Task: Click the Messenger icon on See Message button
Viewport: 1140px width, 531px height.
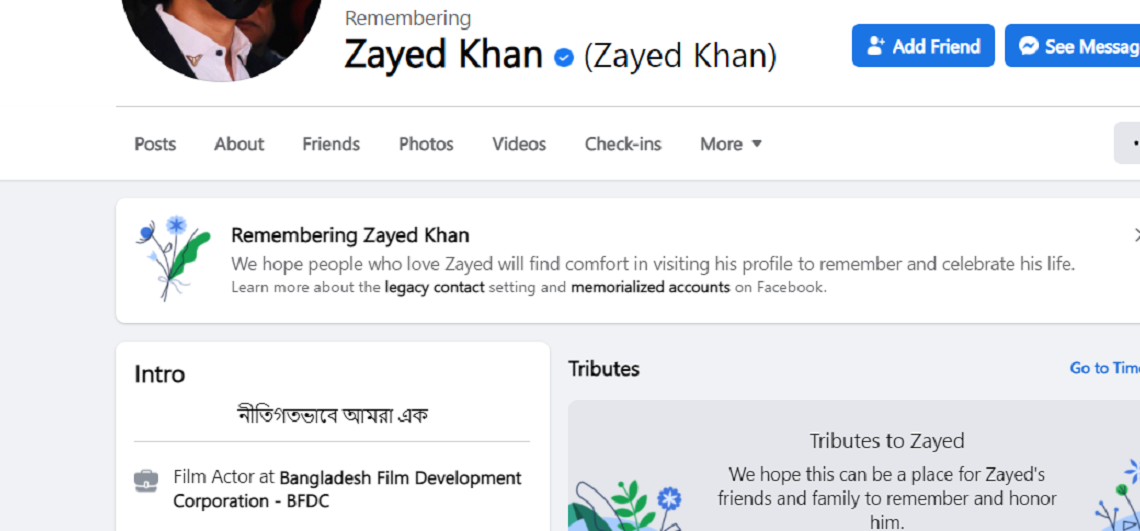Action: click(1028, 46)
